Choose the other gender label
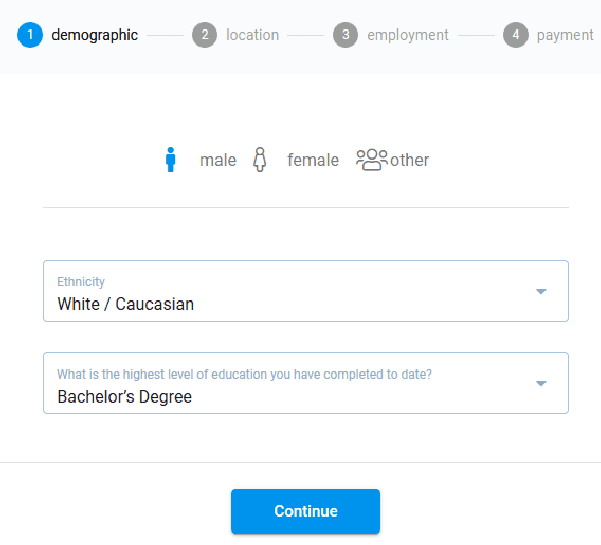Image resolution: width=601 pixels, height=545 pixels. [409, 160]
